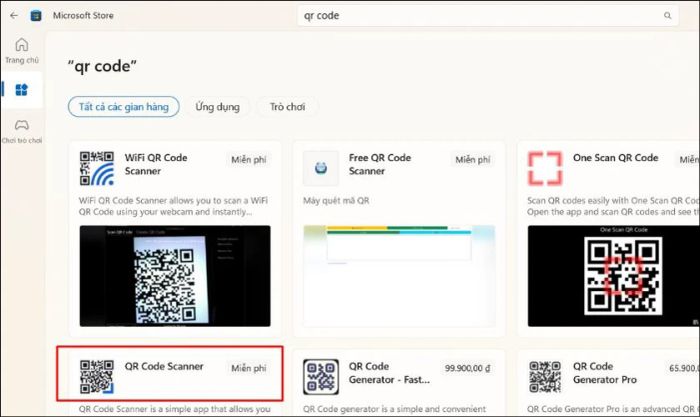Open Trang chủ home in sidebar
700x417 pixels.
pyautogui.click(x=21, y=50)
